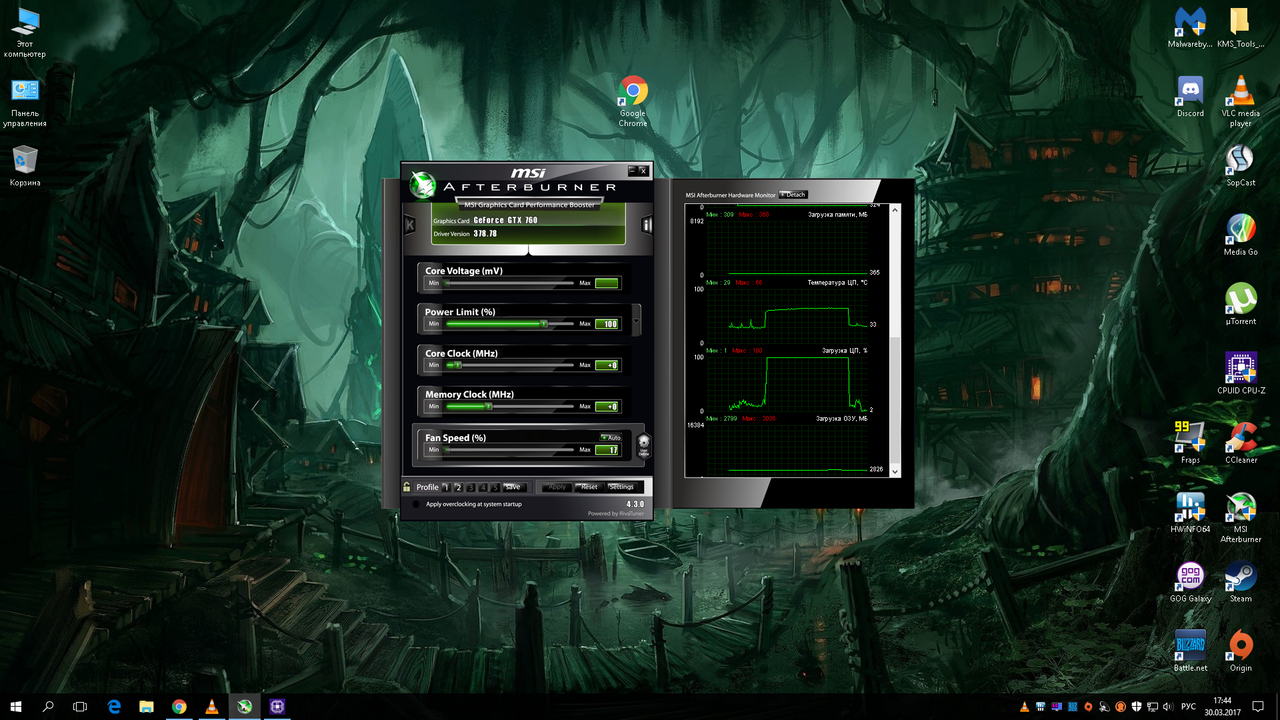Open the µTorrent desktop icon
The width and height of the screenshot is (1280, 720).
click(x=1240, y=305)
